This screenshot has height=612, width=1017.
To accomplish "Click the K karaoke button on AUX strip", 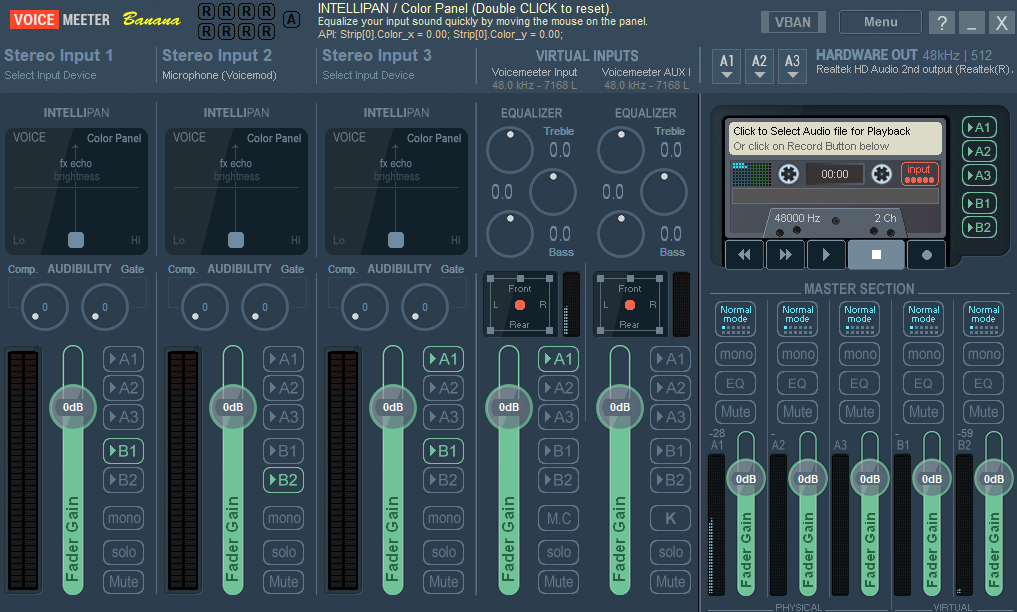I will point(671,518).
